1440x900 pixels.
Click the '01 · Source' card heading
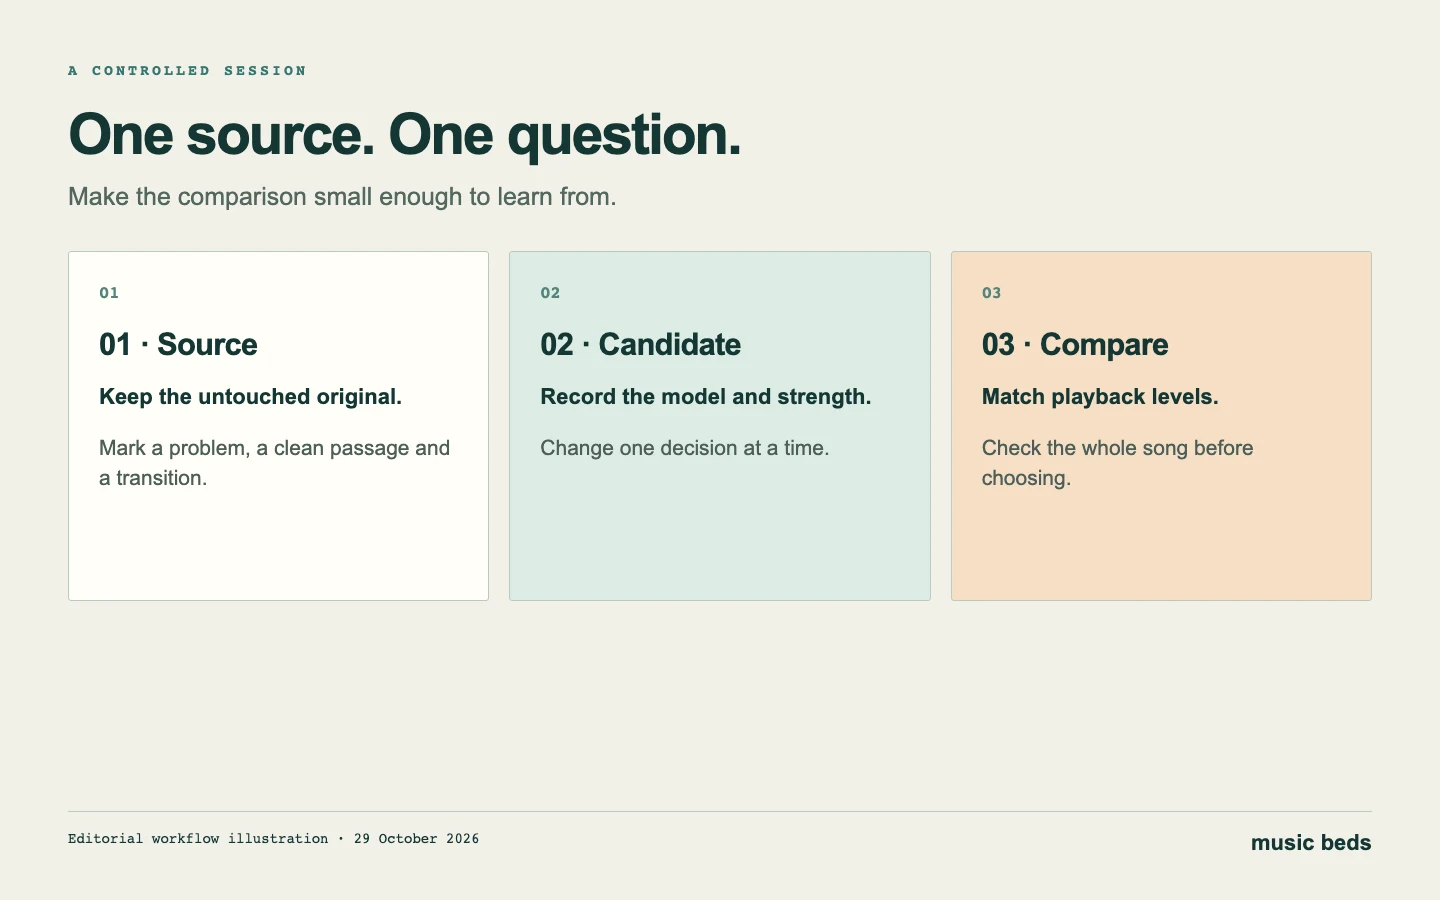pyautogui.click(x=178, y=344)
